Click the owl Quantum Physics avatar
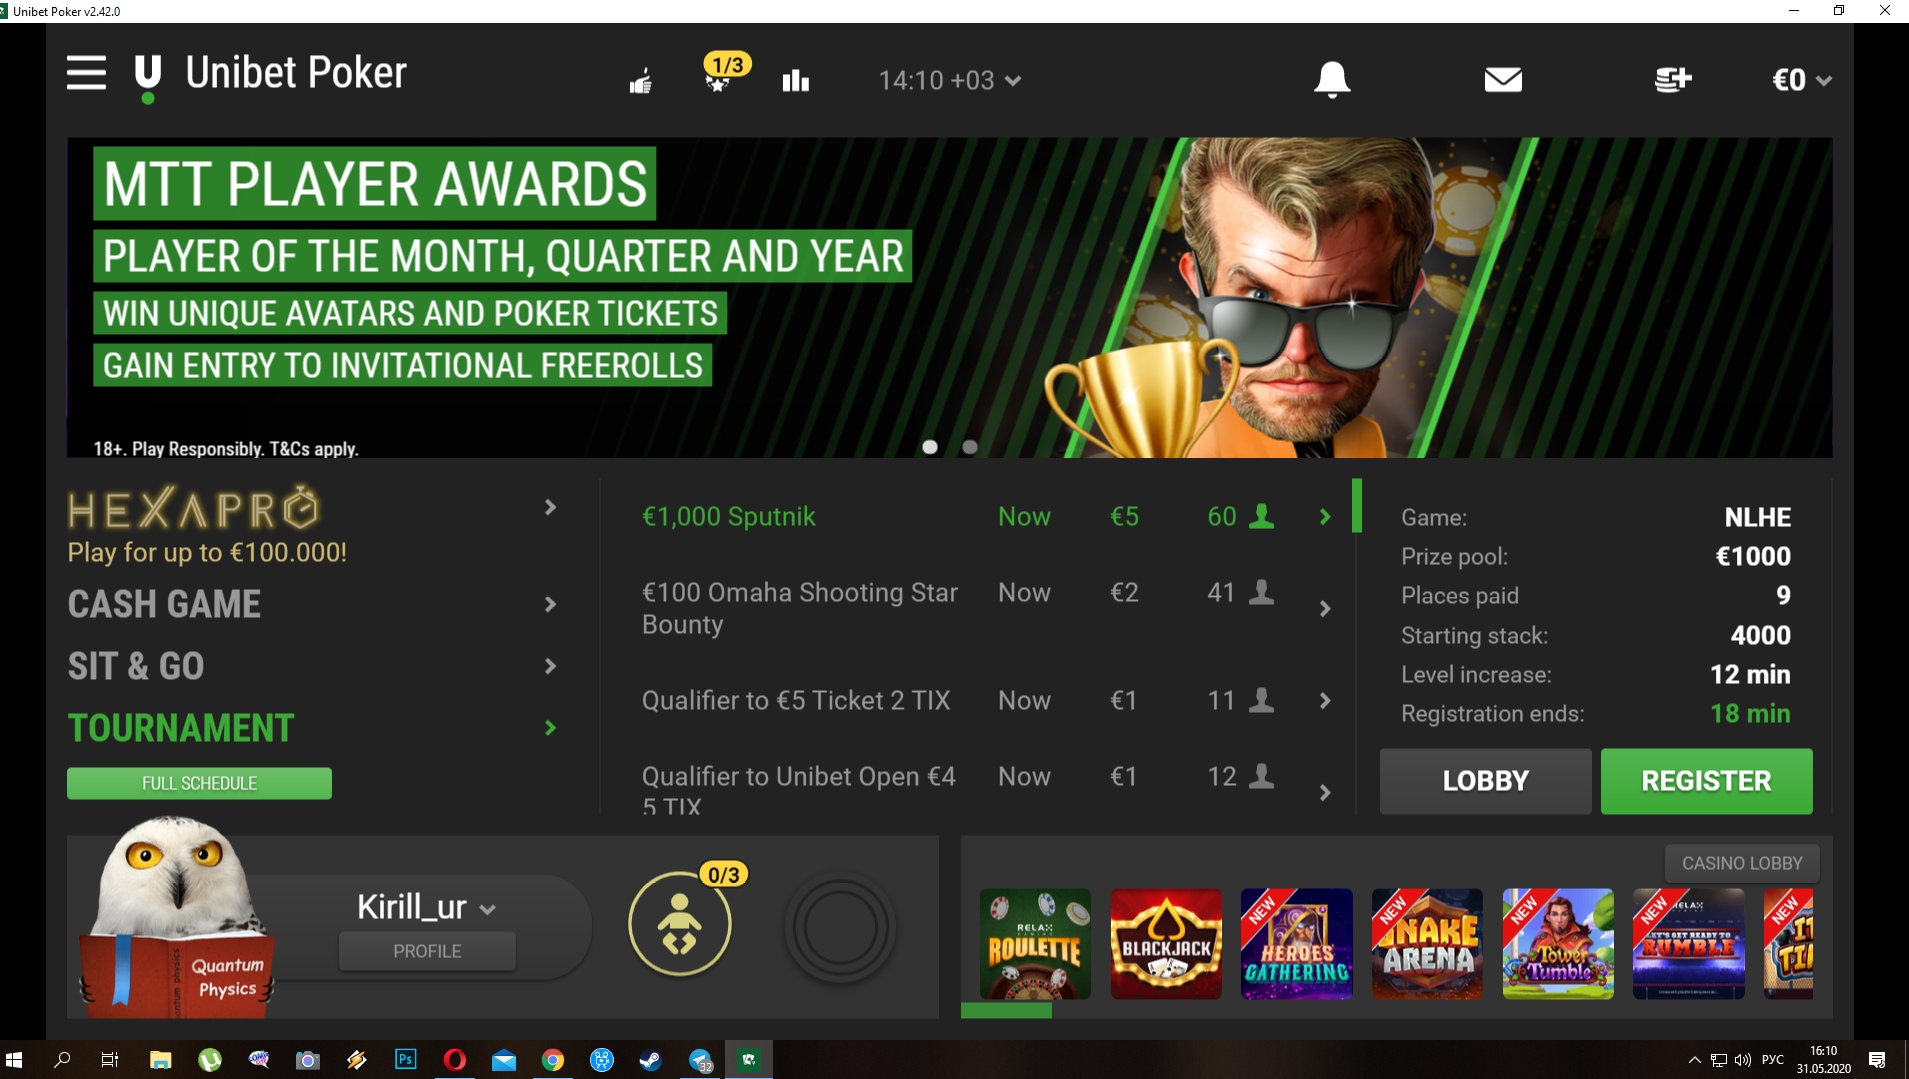The width and height of the screenshot is (1909, 1079). click(x=178, y=918)
